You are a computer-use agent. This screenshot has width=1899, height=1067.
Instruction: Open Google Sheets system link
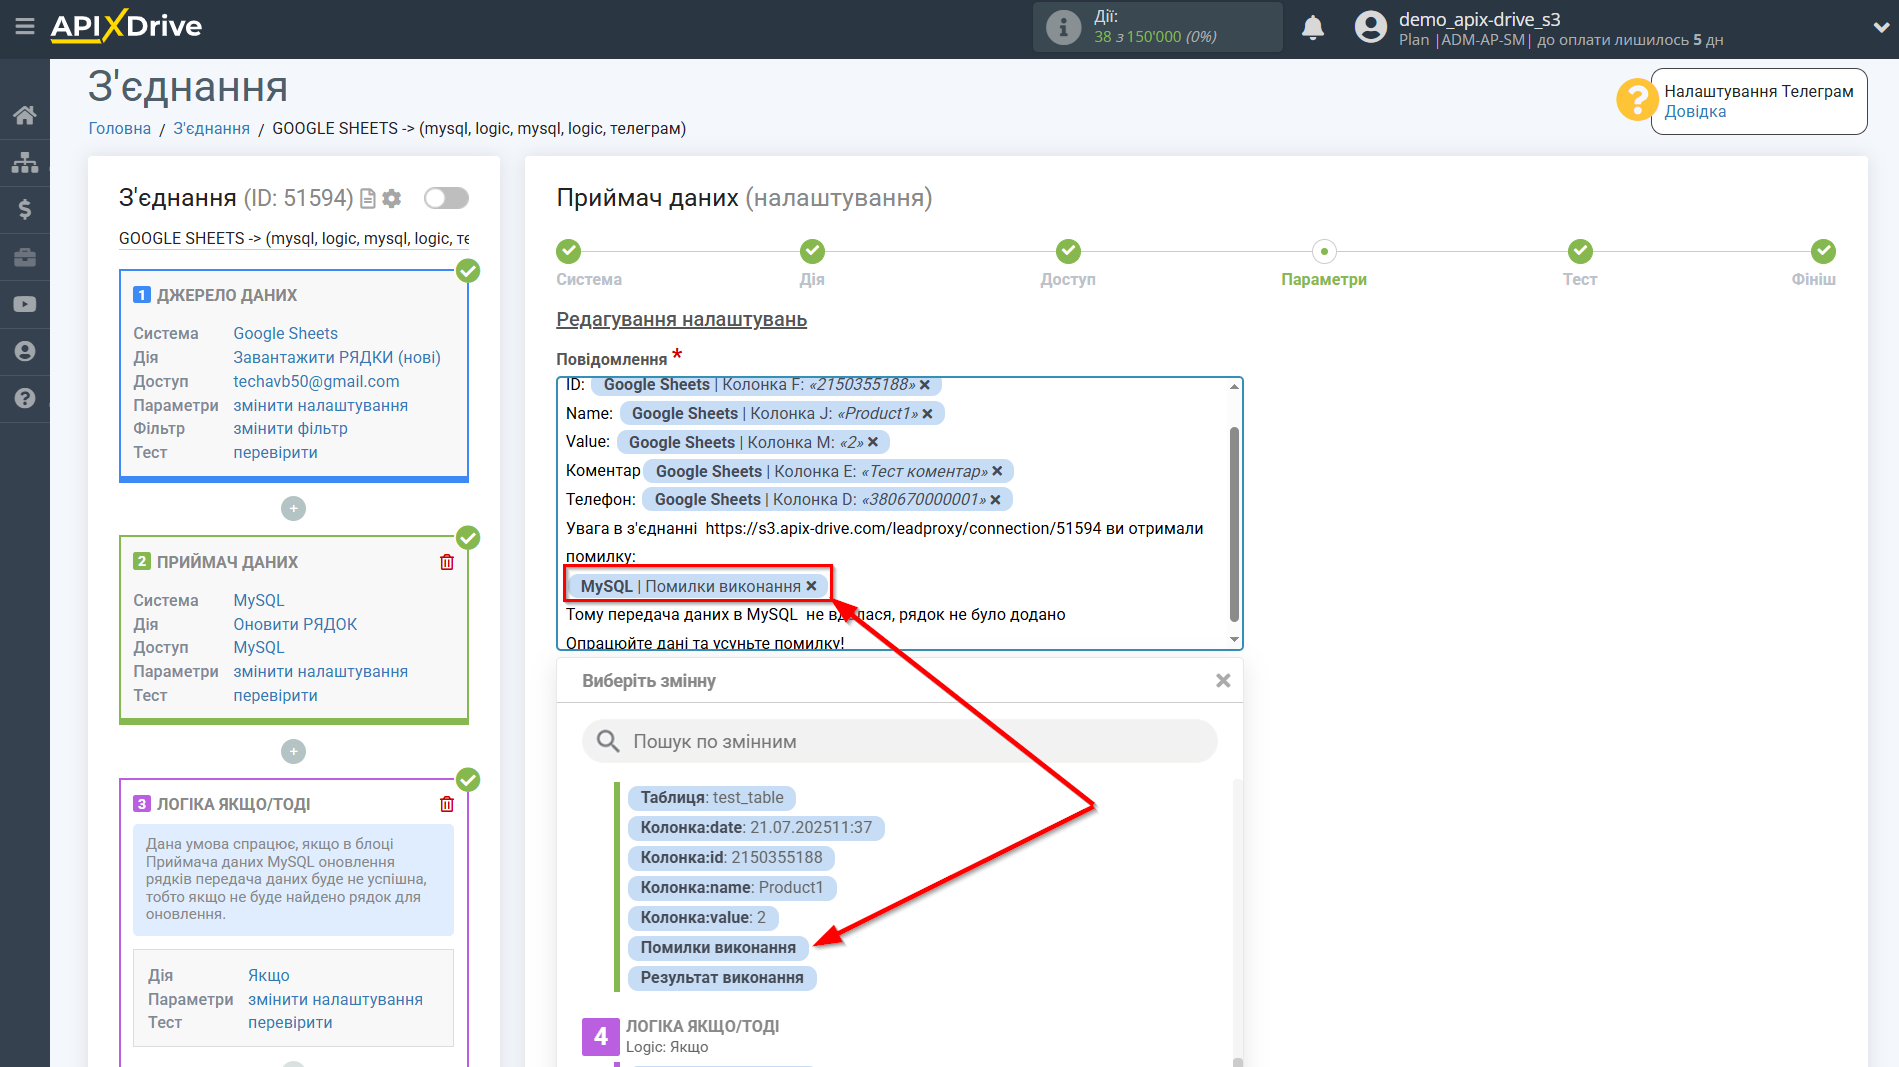click(x=286, y=333)
